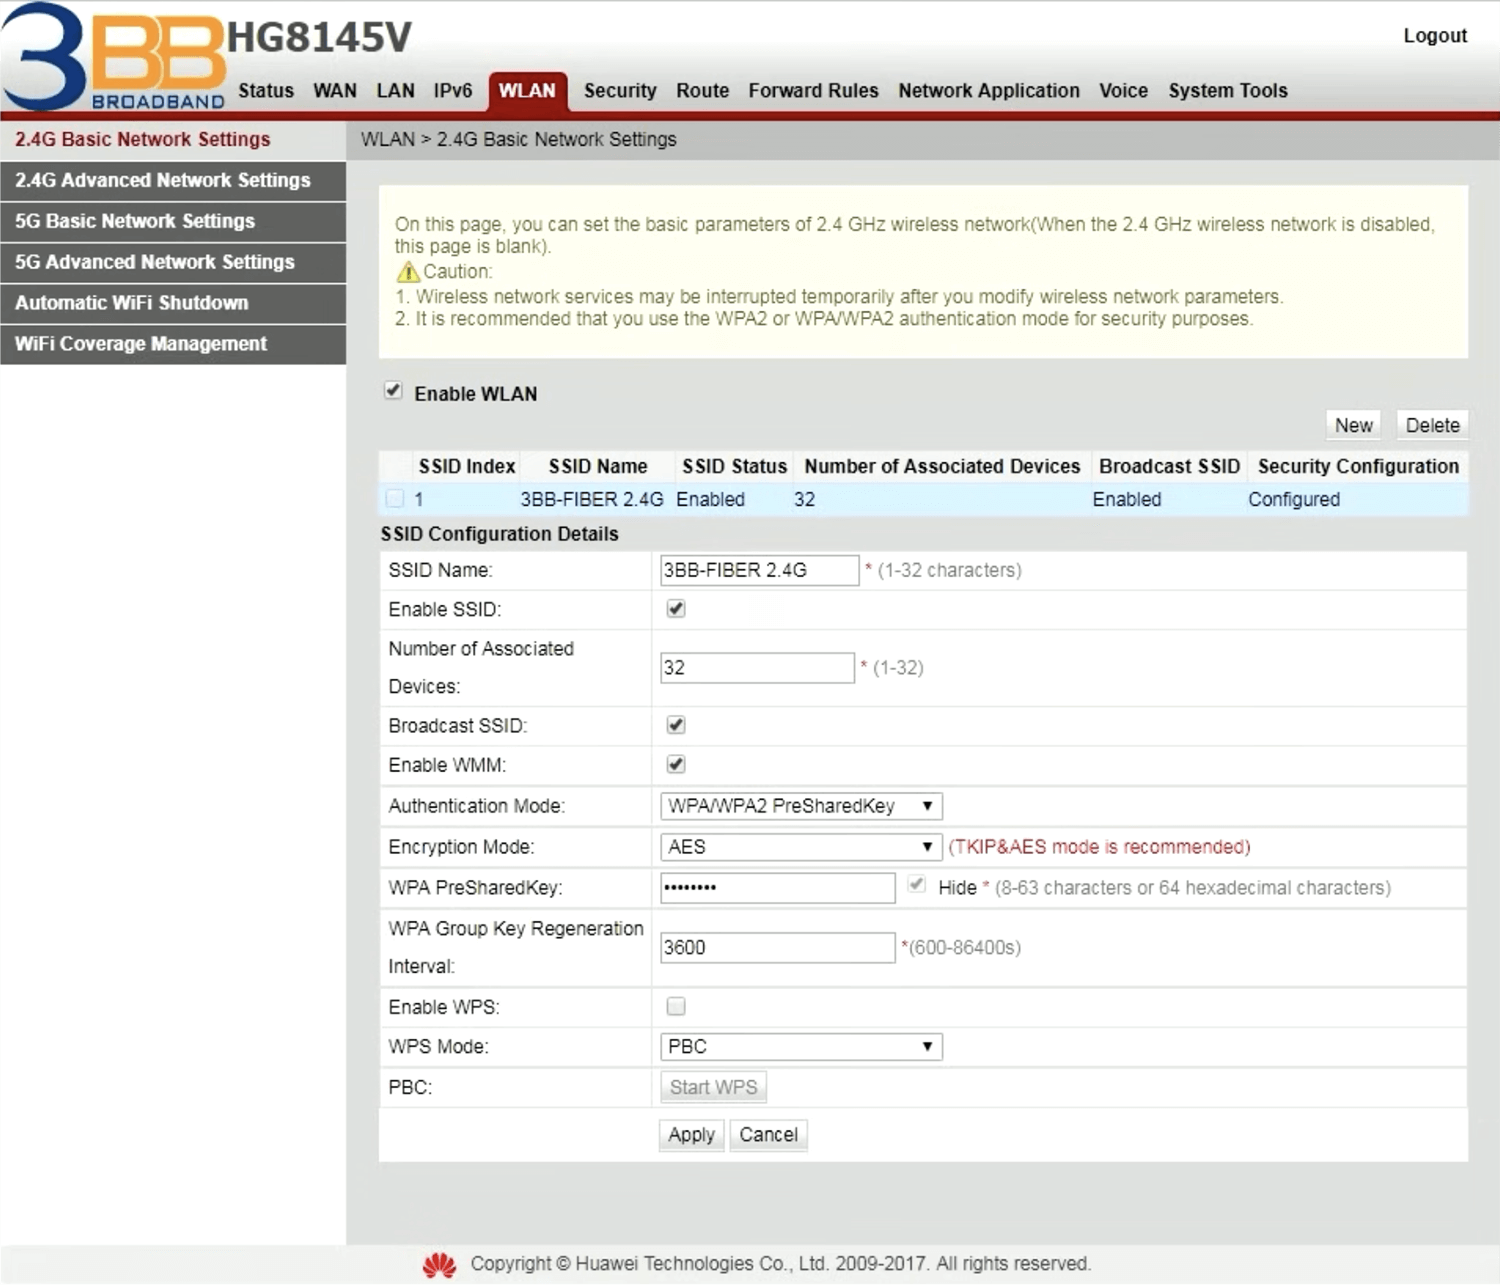Uncheck the Enable SSID checkbox
This screenshot has height=1285, width=1500.
pos(676,609)
